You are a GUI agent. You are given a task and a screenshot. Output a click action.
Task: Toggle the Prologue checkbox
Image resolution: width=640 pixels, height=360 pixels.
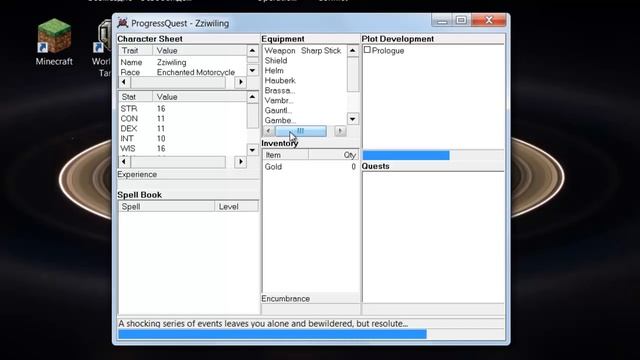[x=367, y=50]
